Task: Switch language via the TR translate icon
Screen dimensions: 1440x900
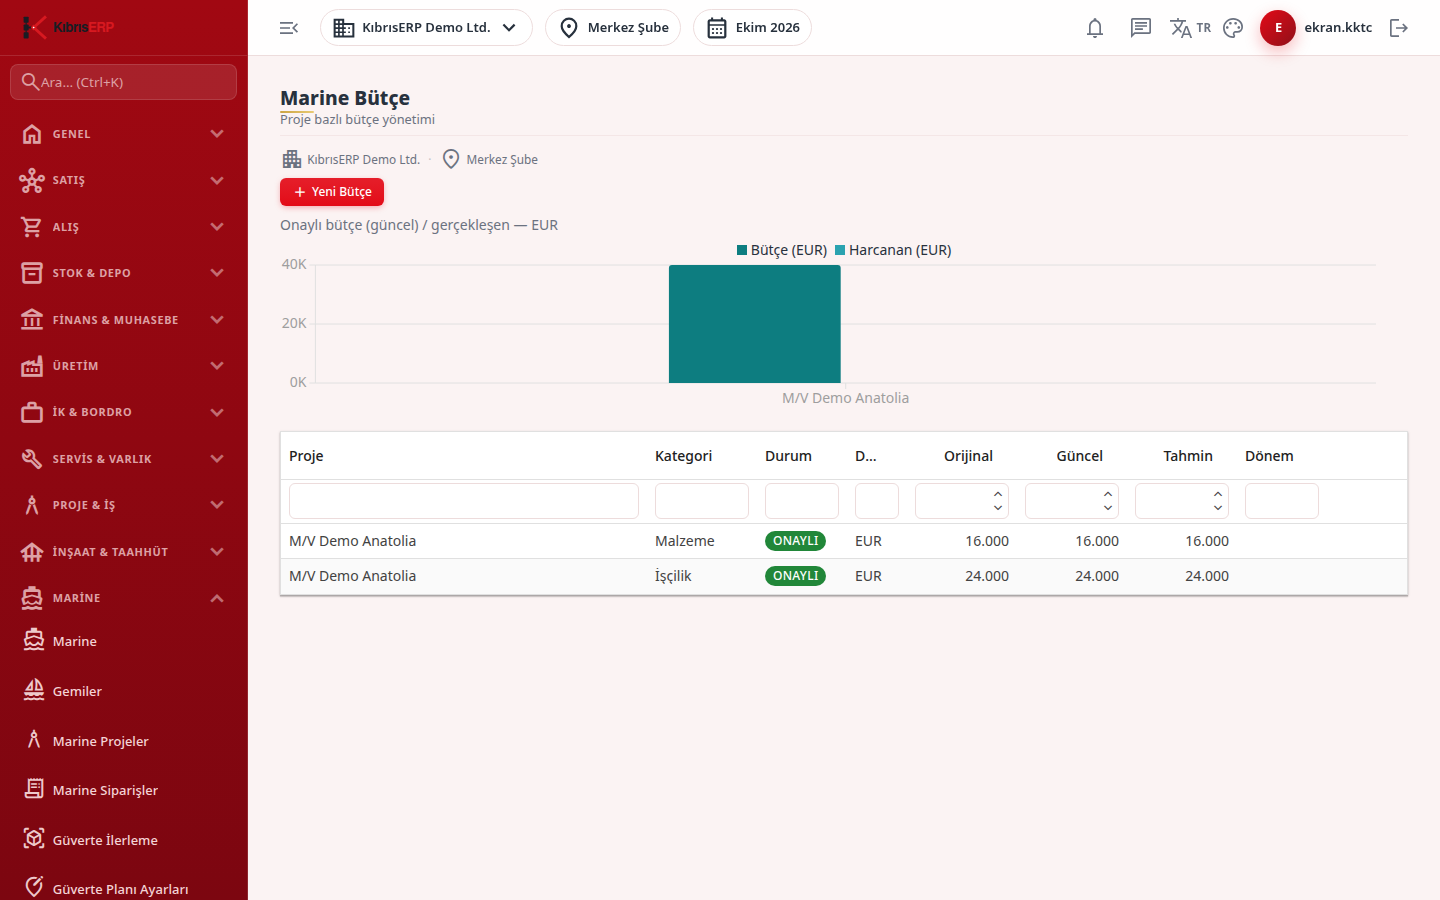Action: click(1190, 28)
